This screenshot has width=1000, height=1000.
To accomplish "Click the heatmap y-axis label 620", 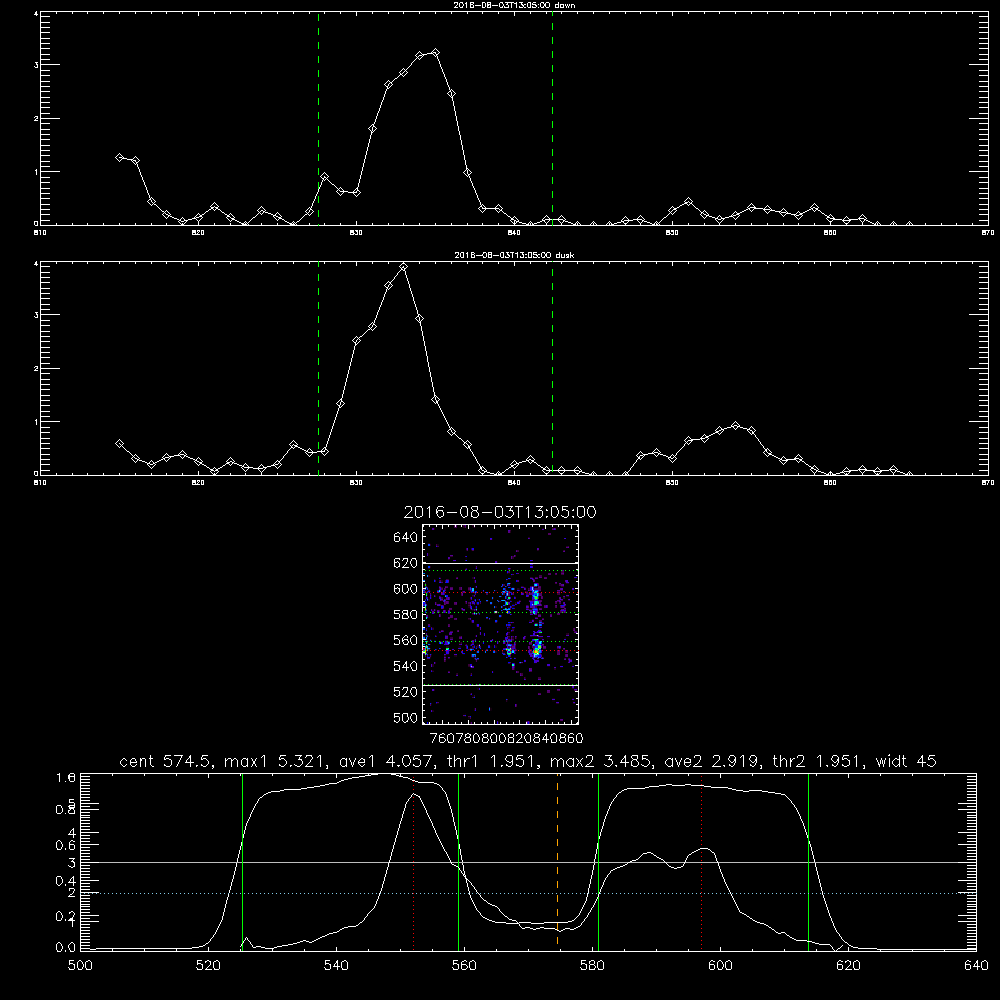I will coord(406,563).
